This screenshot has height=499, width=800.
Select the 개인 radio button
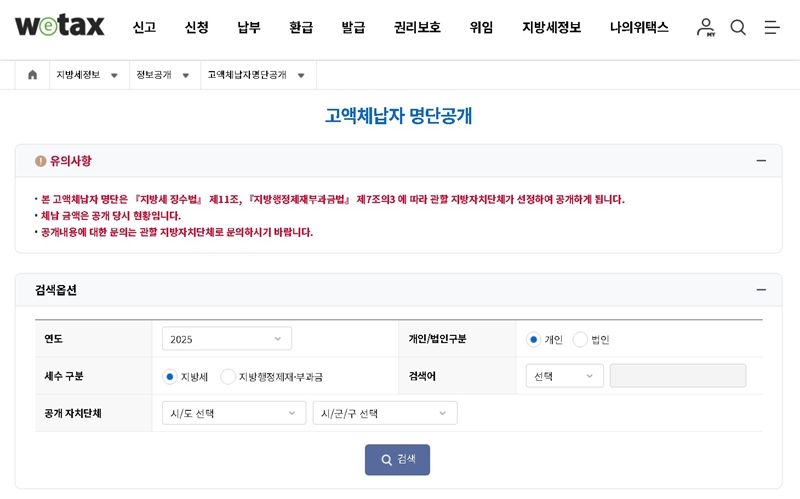click(534, 339)
